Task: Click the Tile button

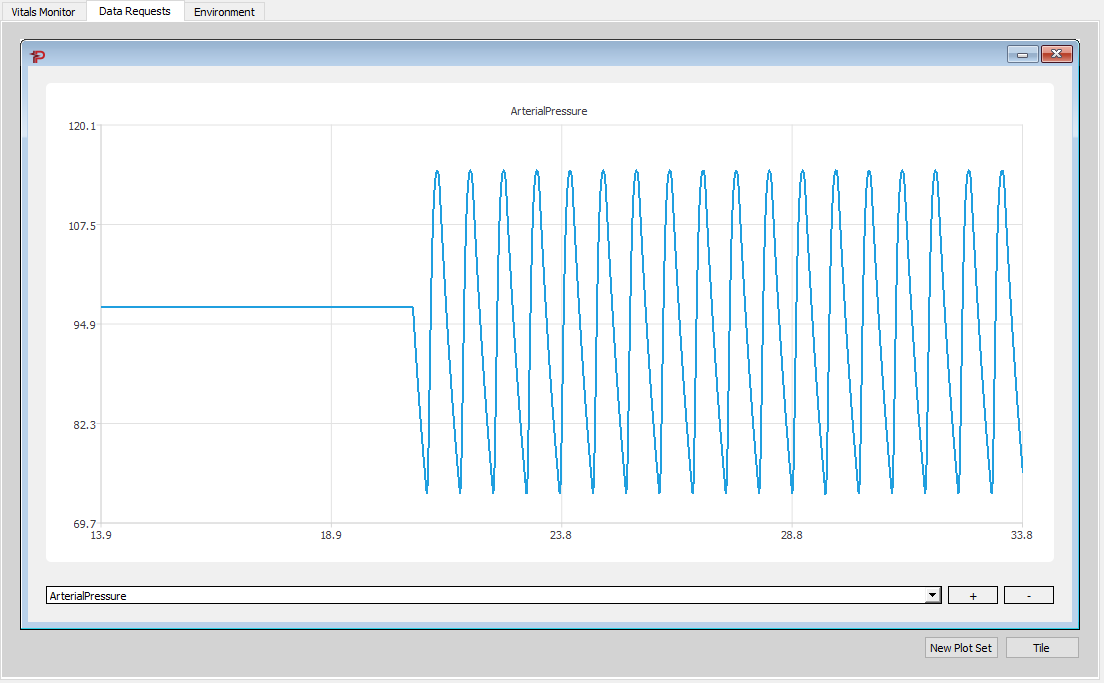Action: (1042, 648)
